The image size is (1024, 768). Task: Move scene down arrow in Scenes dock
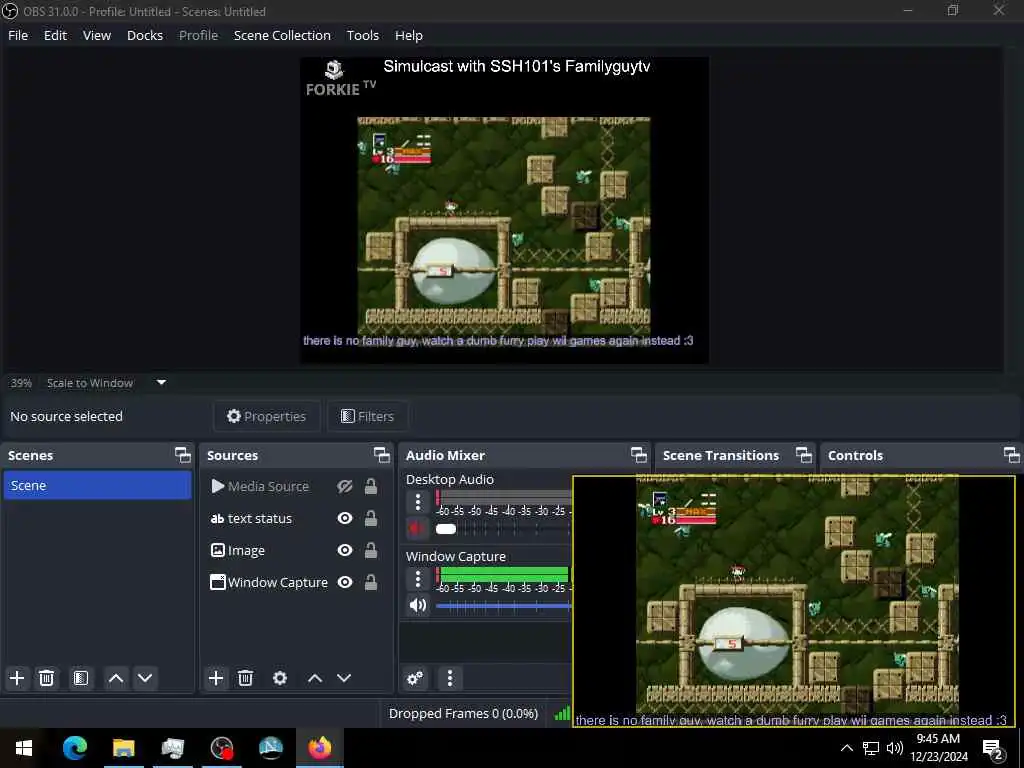tap(145, 678)
